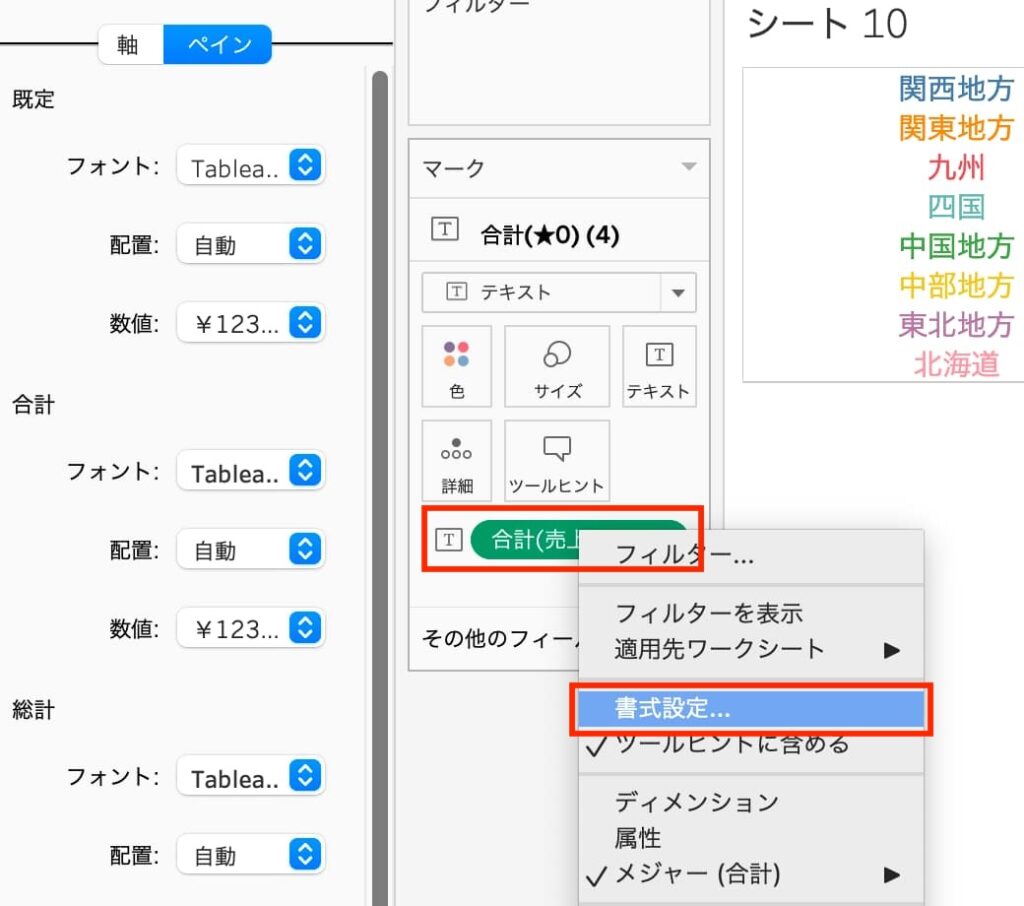Select the checked メジャー (合計) option

pos(698,875)
